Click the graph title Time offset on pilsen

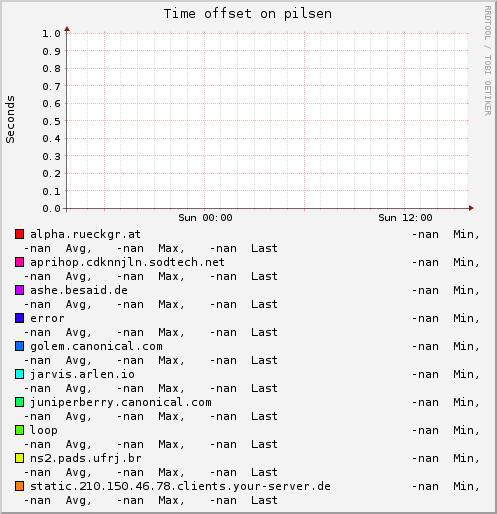click(x=248, y=14)
